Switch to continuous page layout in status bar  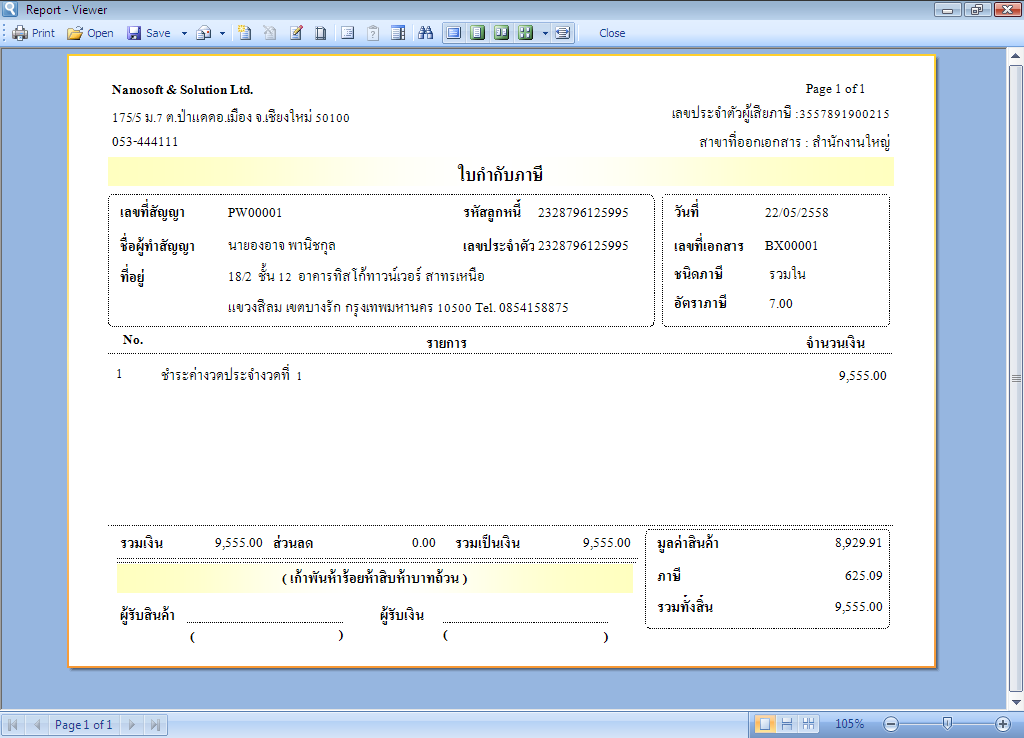point(787,724)
